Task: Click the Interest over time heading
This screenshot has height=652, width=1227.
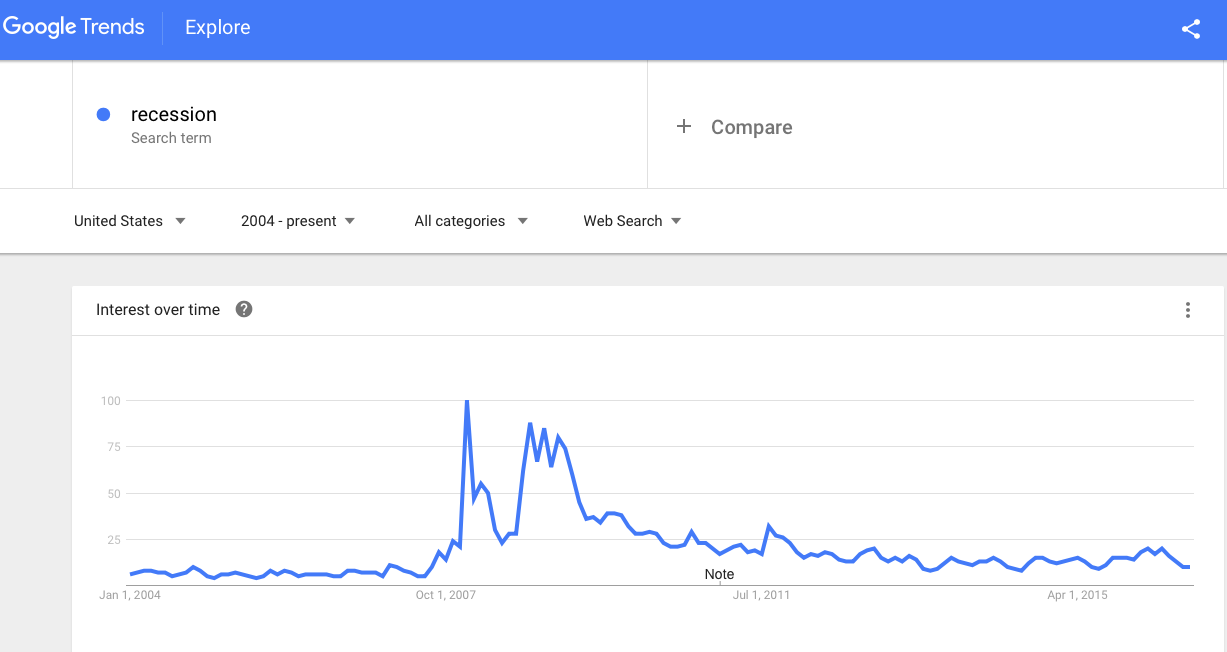Action: tap(158, 310)
